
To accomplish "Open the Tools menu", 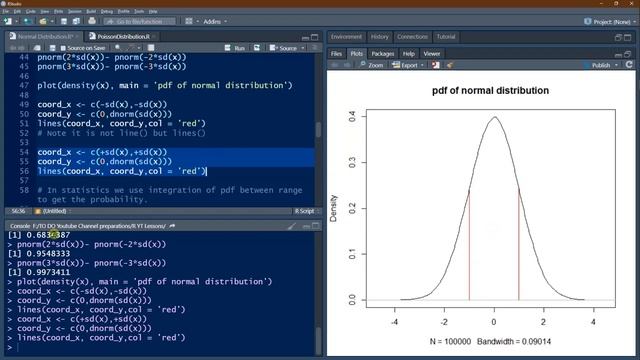I will pos(139,11).
